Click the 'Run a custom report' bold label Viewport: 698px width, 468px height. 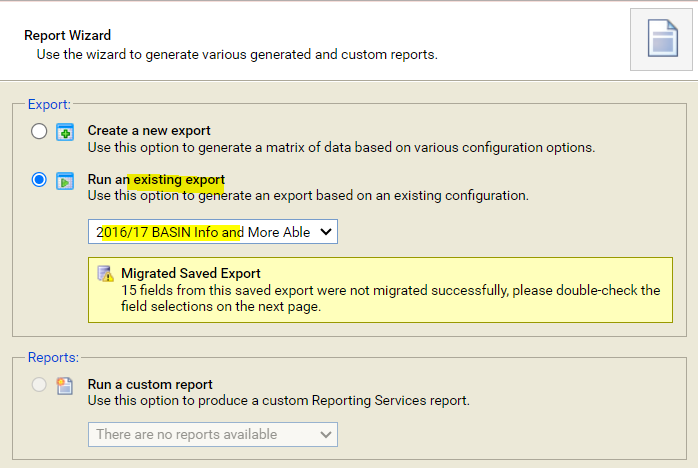(x=150, y=384)
